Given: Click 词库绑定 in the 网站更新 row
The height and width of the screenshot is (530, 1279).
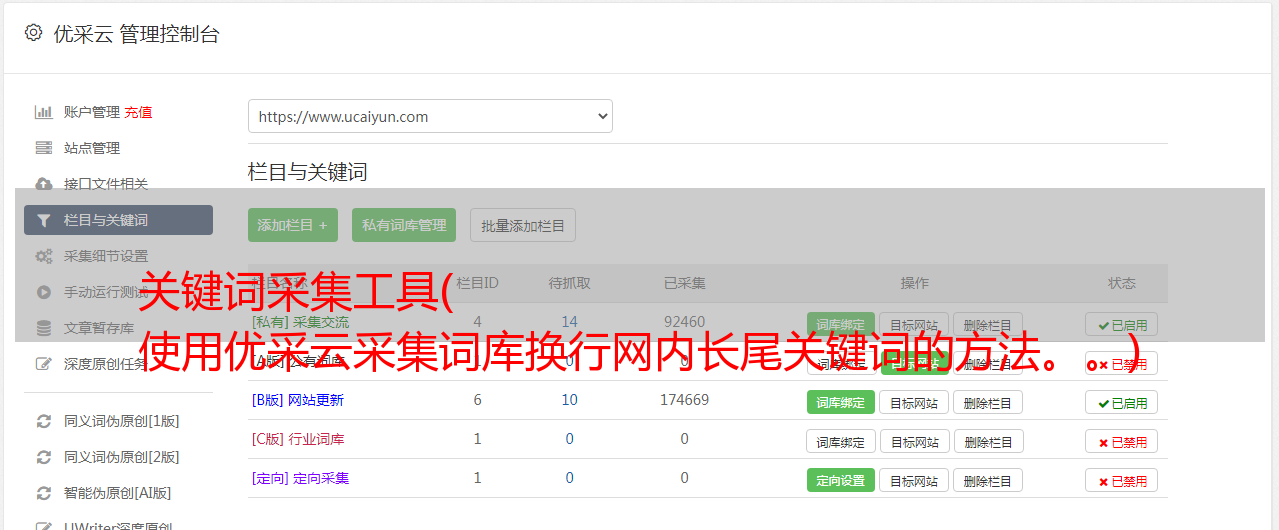Looking at the screenshot, I should point(841,402).
